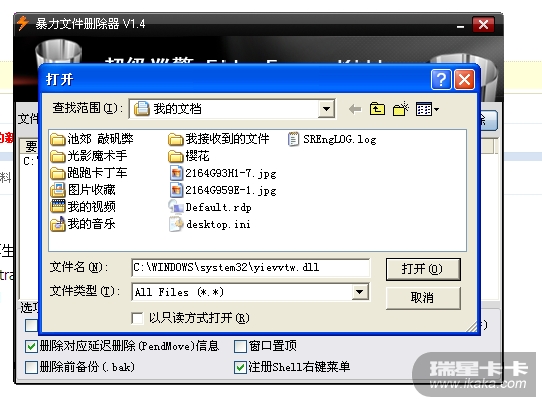The height and width of the screenshot is (402, 542).
Task: Check the 删除前备份(.bak) option
Action: (31, 367)
